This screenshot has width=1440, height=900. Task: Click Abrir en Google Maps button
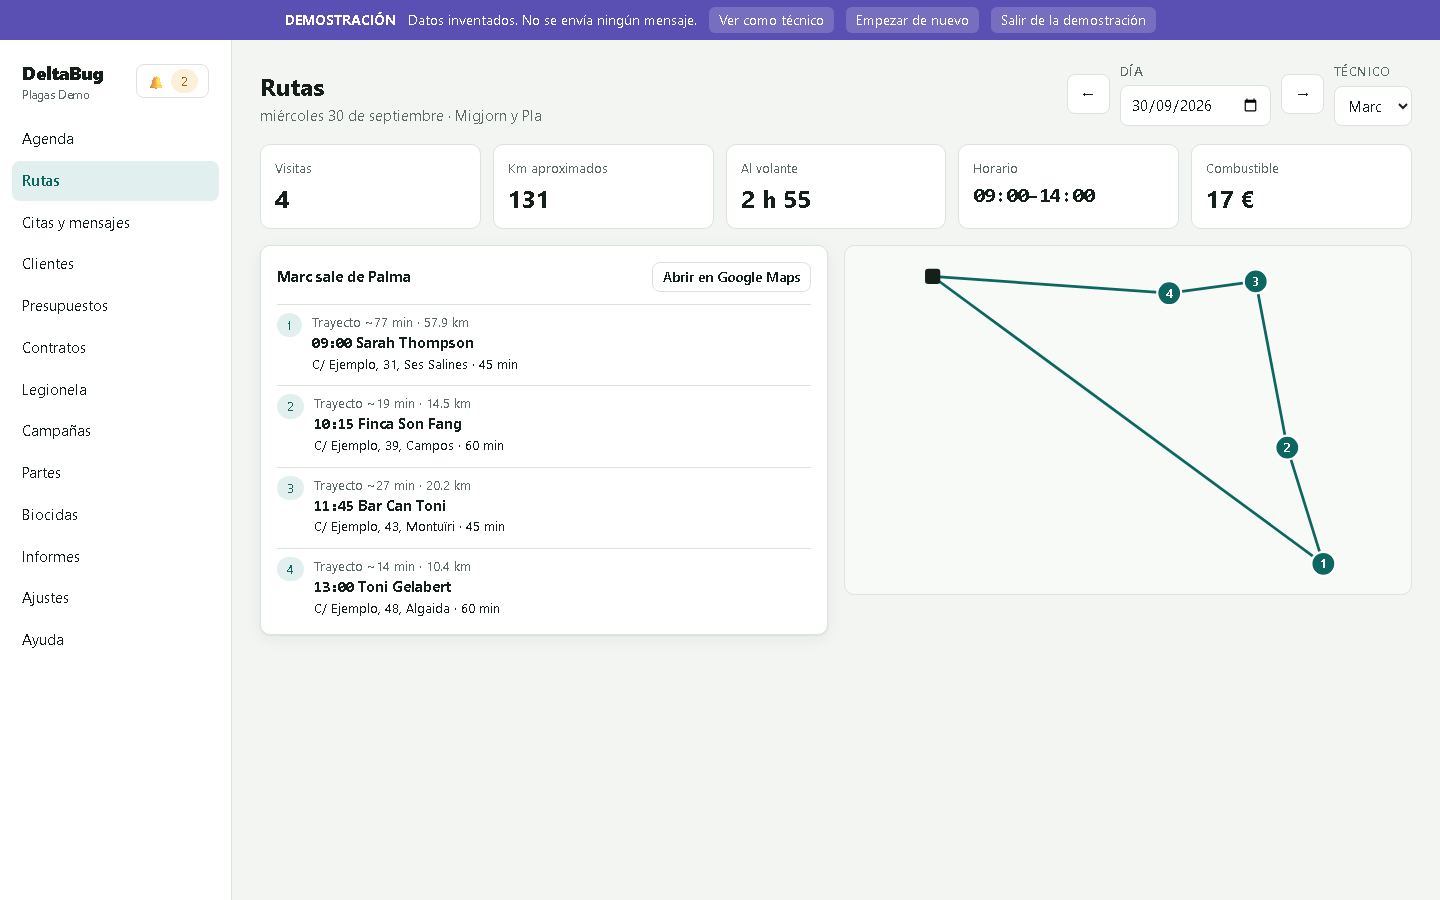click(x=731, y=277)
